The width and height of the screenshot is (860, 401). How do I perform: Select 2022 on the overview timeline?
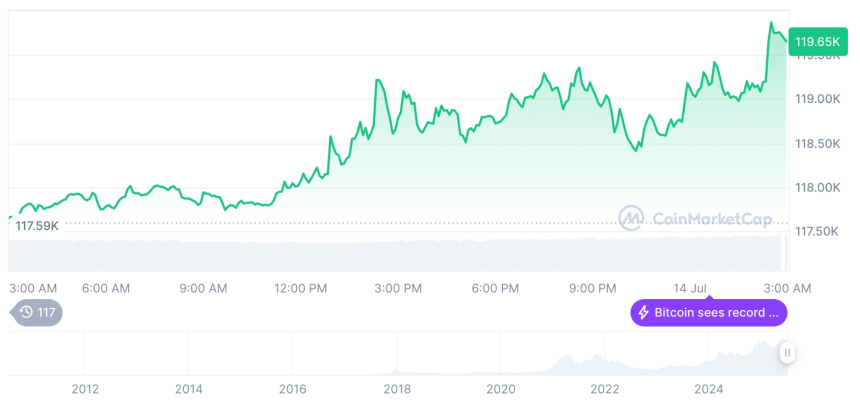[x=605, y=389]
